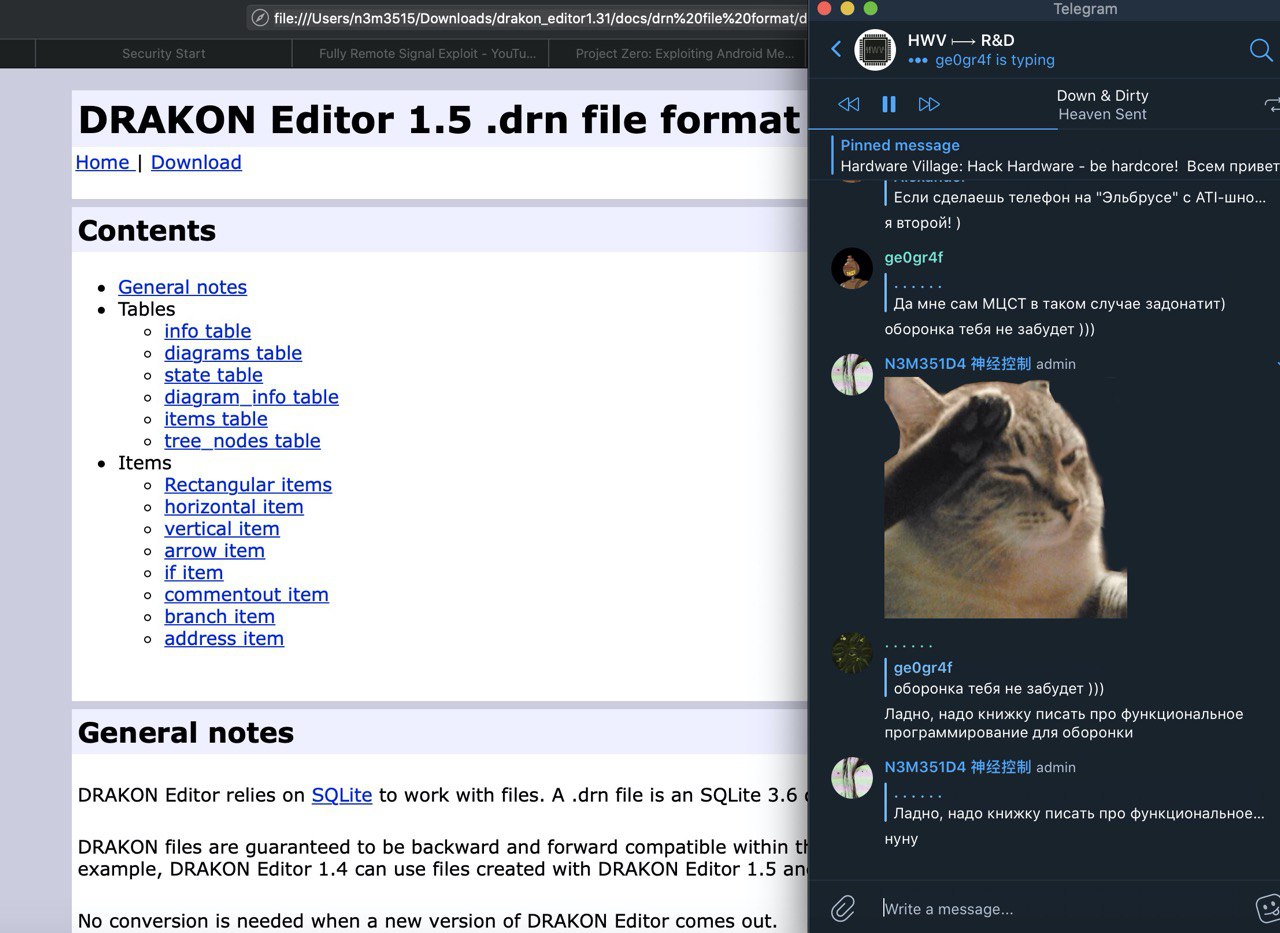Image resolution: width=1280 pixels, height=933 pixels.
Task: Open the HWV R&D group avatar
Action: (x=875, y=49)
